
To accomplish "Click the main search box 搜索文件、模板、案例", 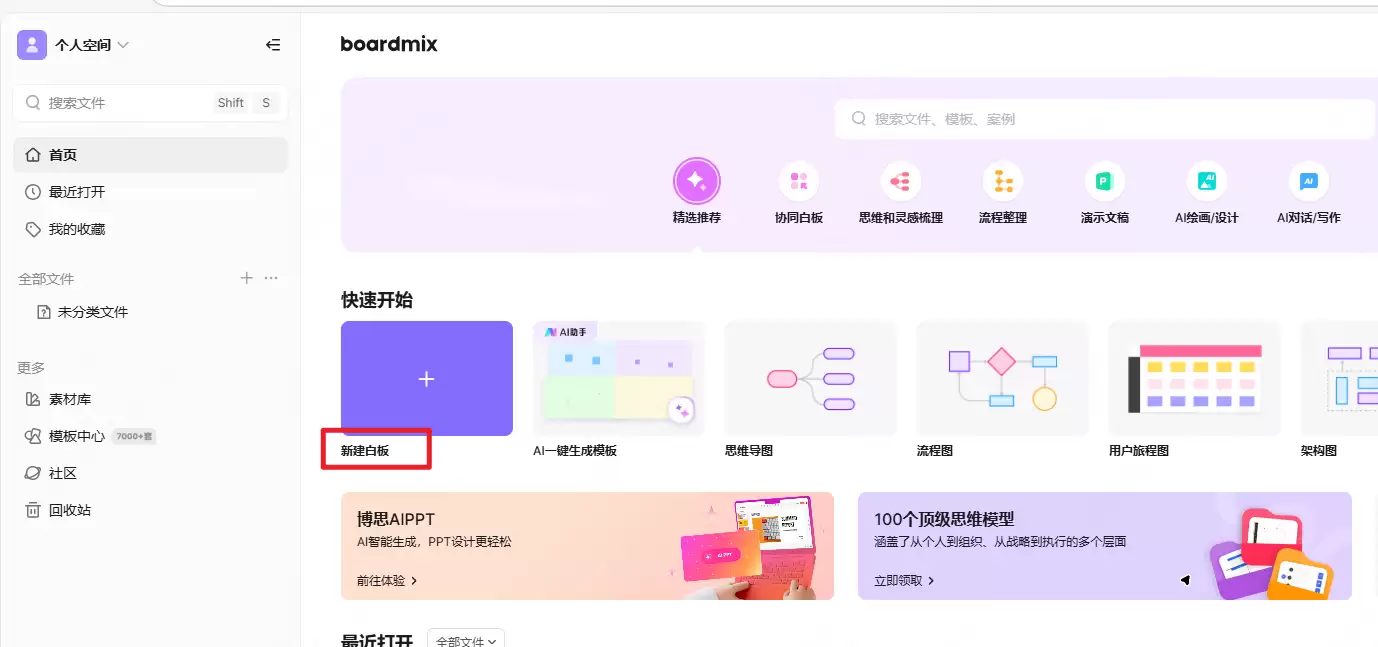I will click(1105, 119).
